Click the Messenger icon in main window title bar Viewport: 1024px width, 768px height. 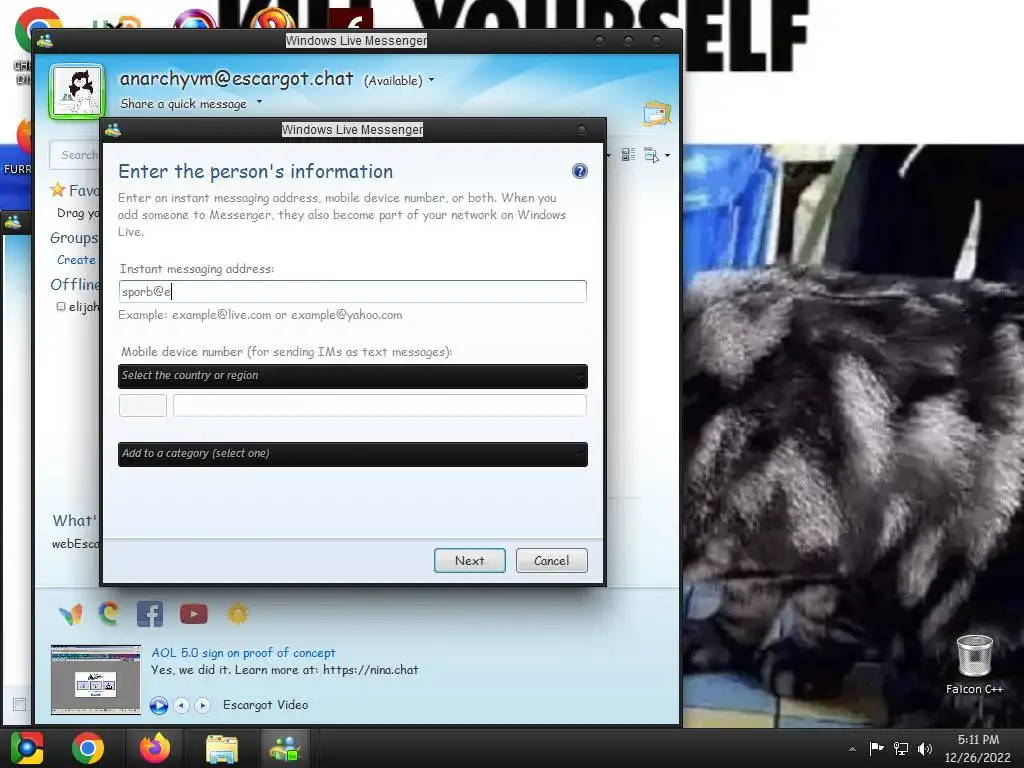coord(45,41)
